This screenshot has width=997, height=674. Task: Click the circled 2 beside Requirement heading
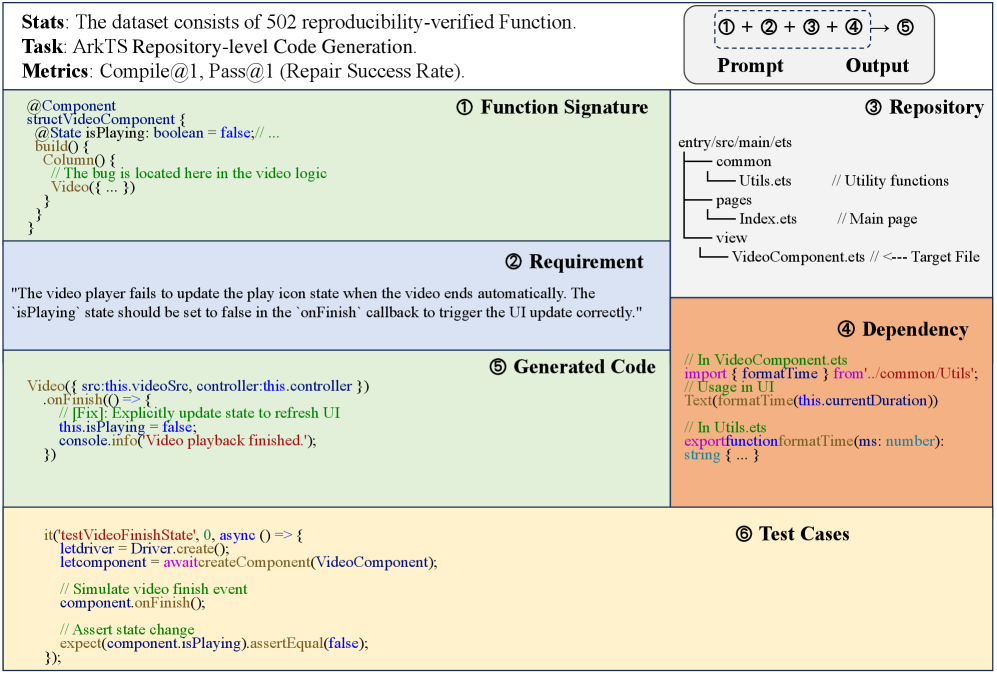tap(514, 263)
